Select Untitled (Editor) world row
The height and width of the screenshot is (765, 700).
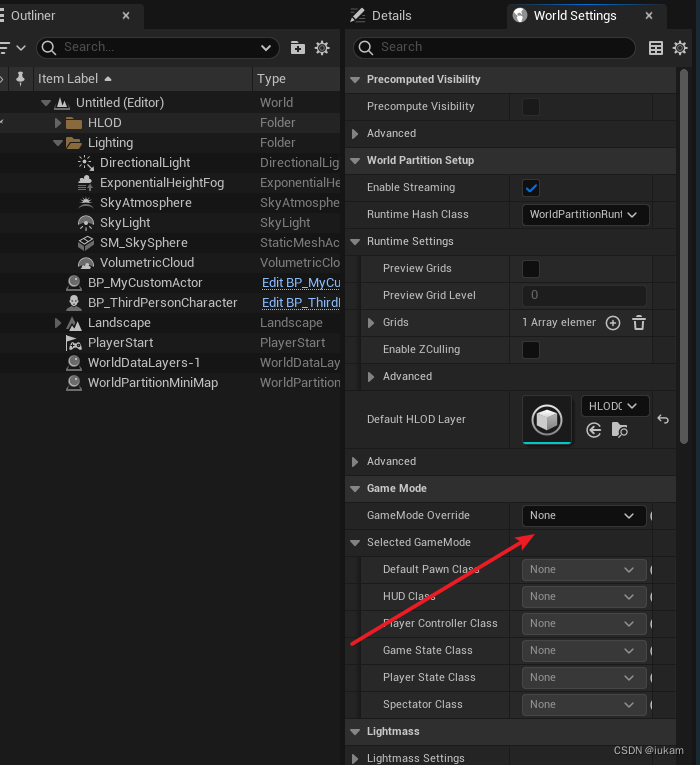click(170, 103)
